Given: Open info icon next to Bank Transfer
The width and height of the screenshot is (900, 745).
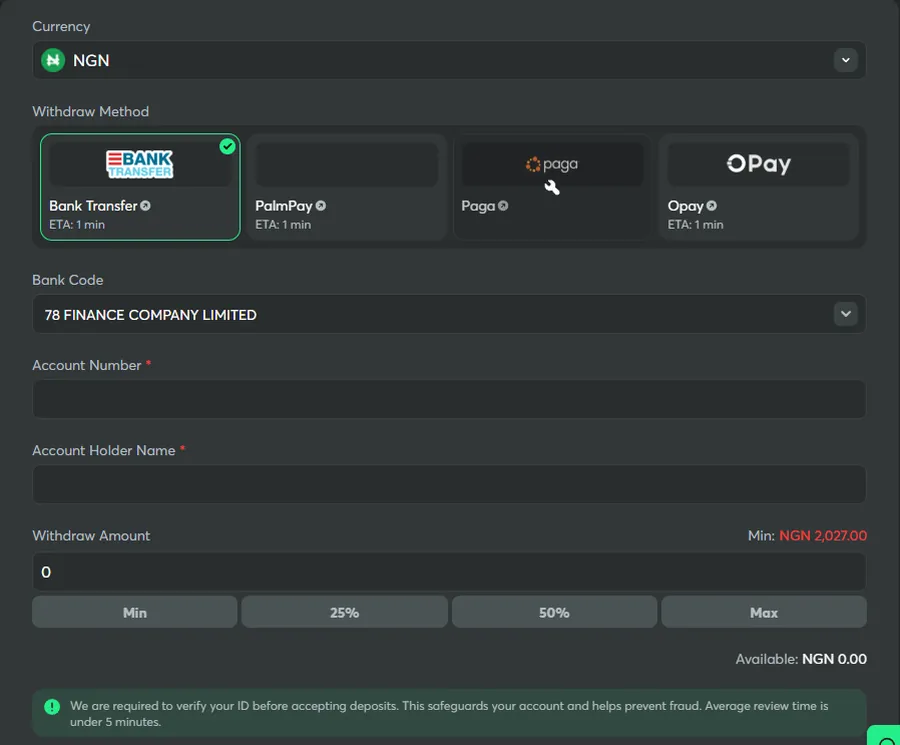Looking at the screenshot, I should pos(145,205).
